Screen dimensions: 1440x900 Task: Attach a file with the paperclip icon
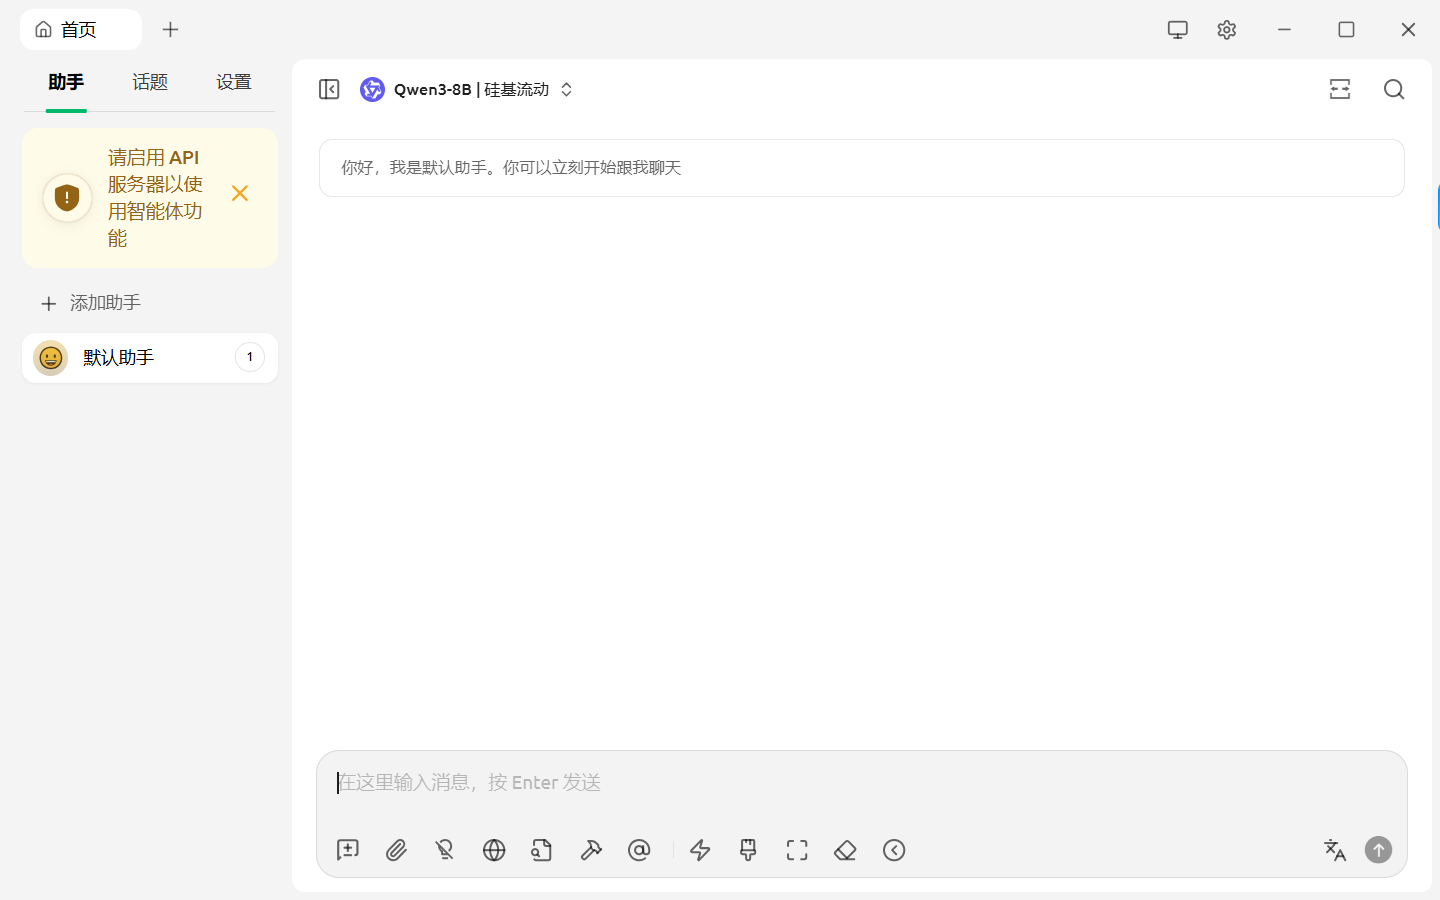point(396,850)
